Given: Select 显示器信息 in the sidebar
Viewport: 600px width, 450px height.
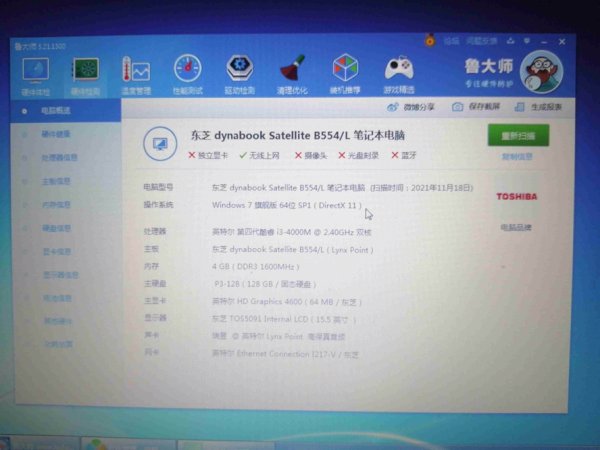Looking at the screenshot, I should 60,275.
